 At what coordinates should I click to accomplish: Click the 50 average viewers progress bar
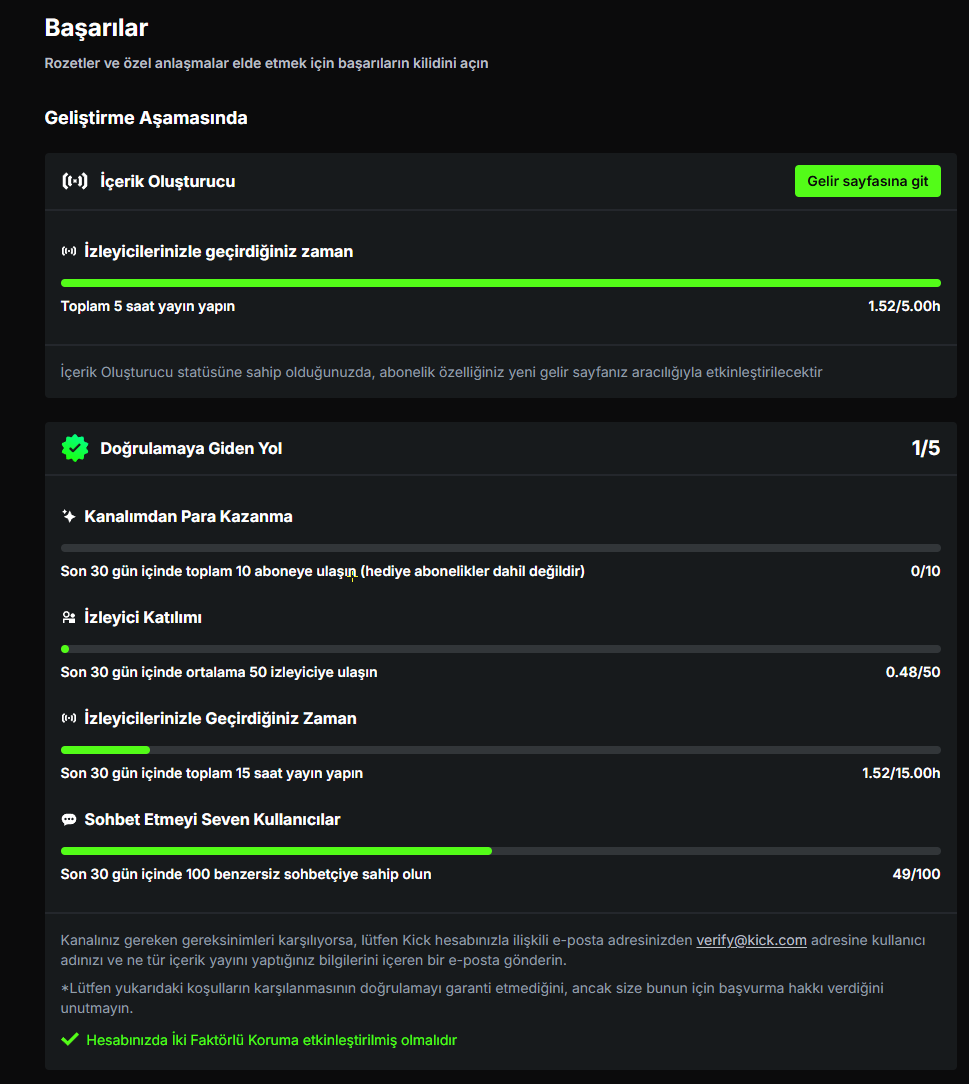click(x=500, y=649)
